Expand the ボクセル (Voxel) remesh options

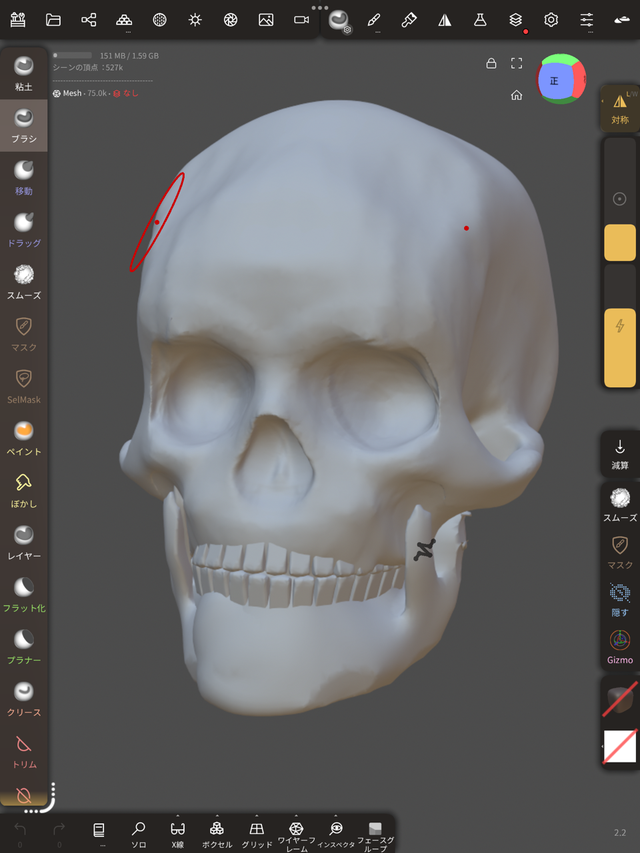(x=217, y=816)
